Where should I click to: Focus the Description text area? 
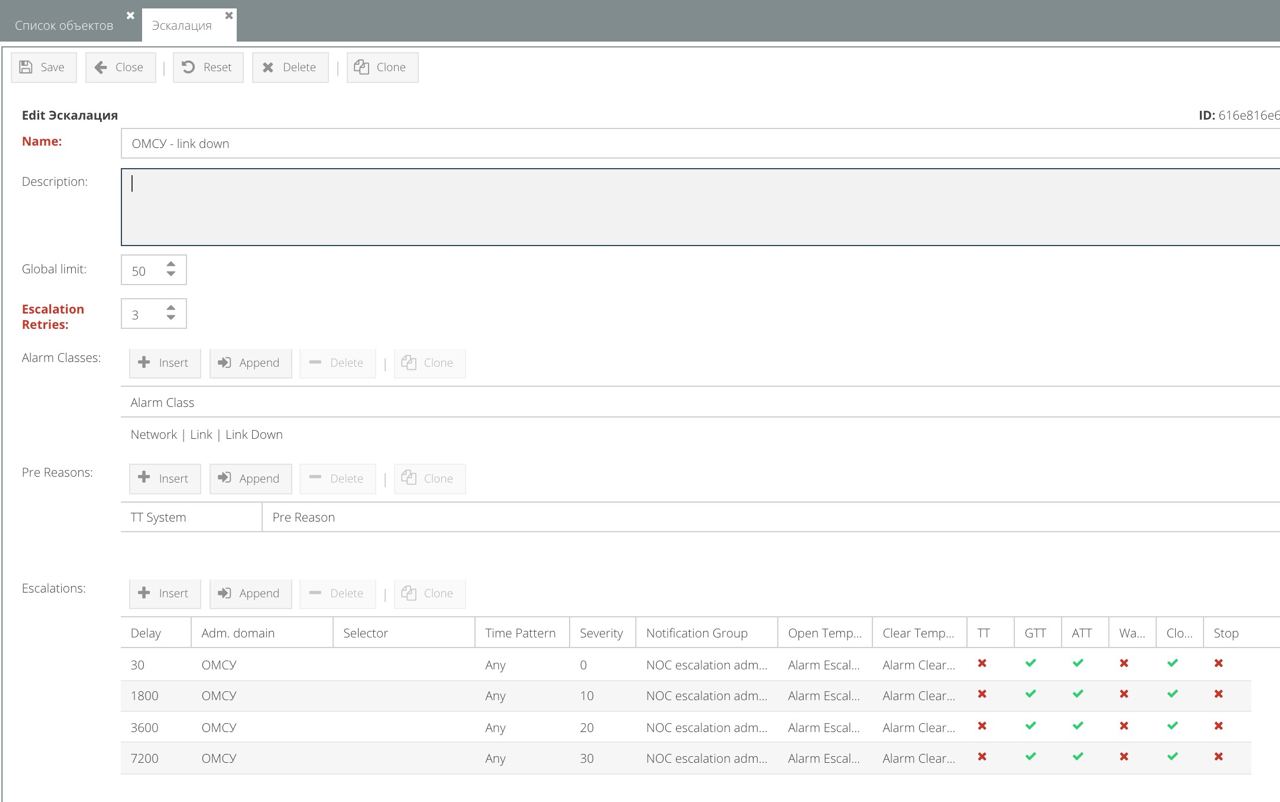700,207
